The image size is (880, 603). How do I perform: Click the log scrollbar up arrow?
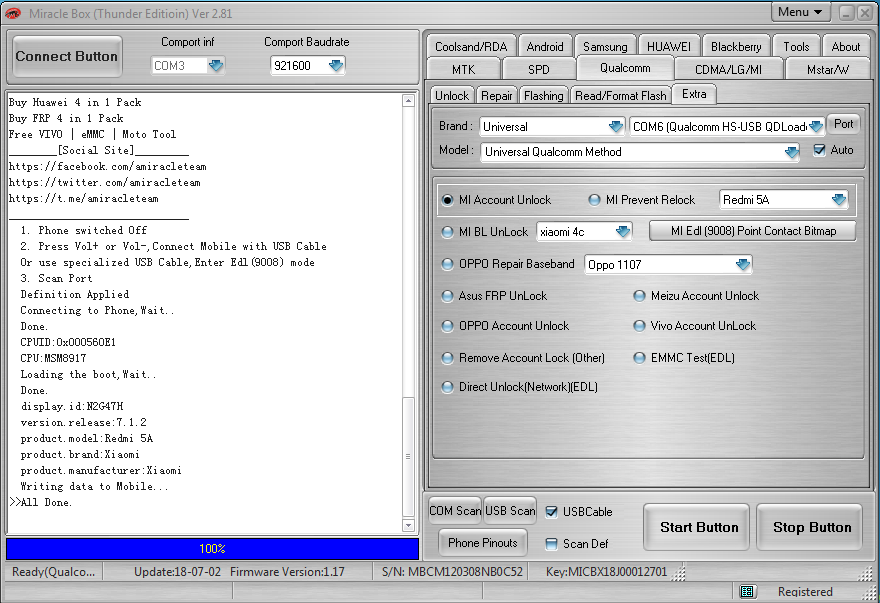(x=408, y=101)
